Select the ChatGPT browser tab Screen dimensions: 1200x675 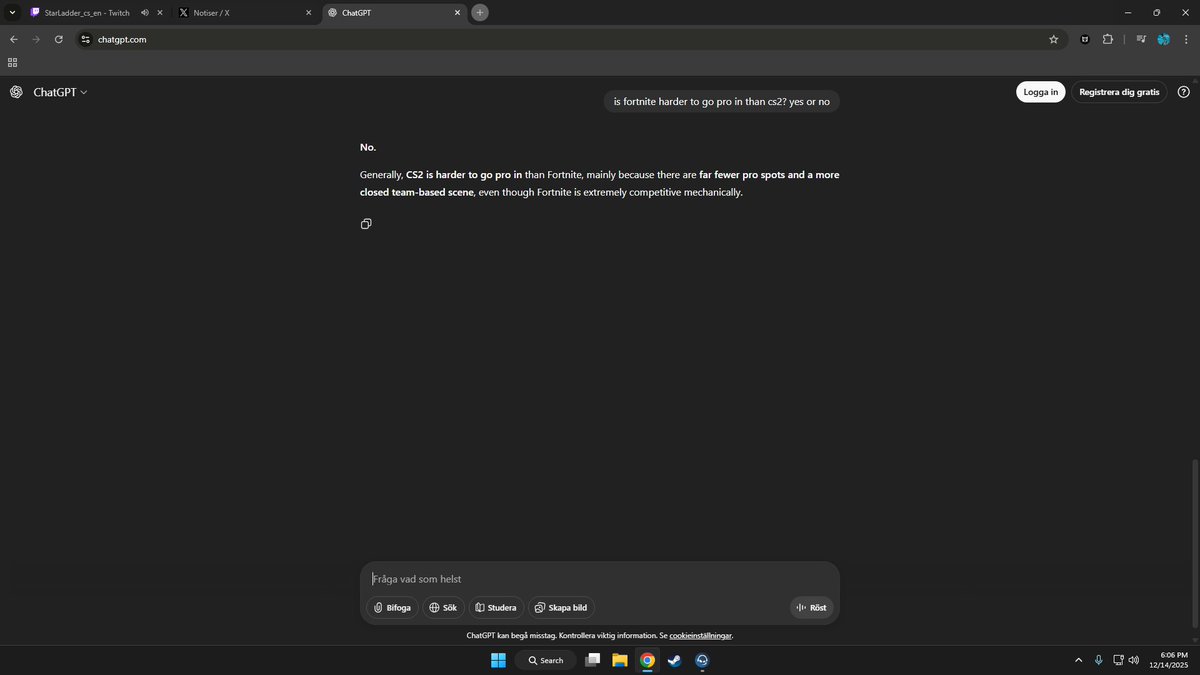click(x=395, y=13)
